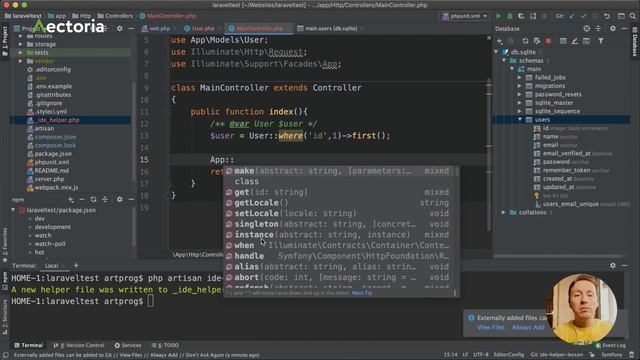The height and width of the screenshot is (360, 640).
Task: Add new terminal session tab
Action: (x=76, y=266)
